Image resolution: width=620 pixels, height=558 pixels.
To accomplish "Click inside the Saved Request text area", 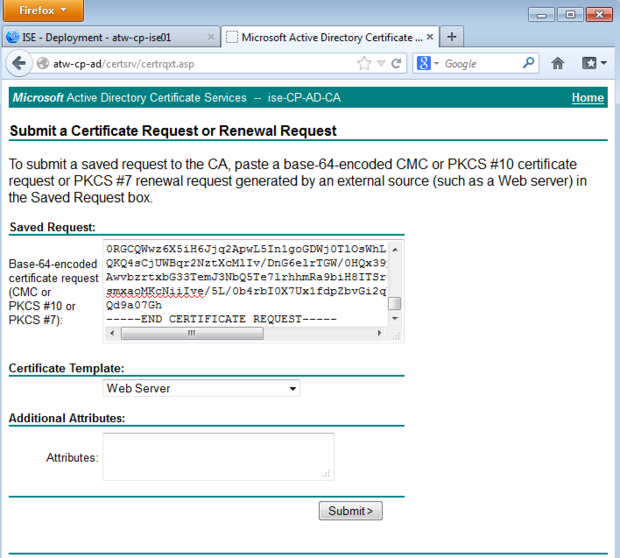I will point(245,284).
